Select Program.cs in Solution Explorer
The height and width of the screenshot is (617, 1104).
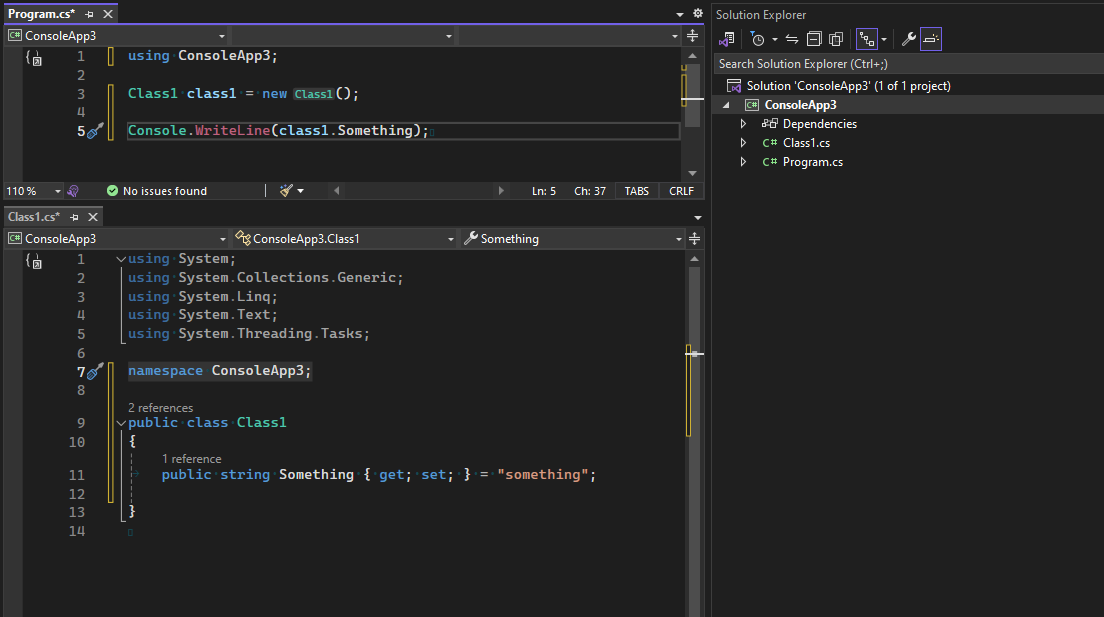[813, 162]
